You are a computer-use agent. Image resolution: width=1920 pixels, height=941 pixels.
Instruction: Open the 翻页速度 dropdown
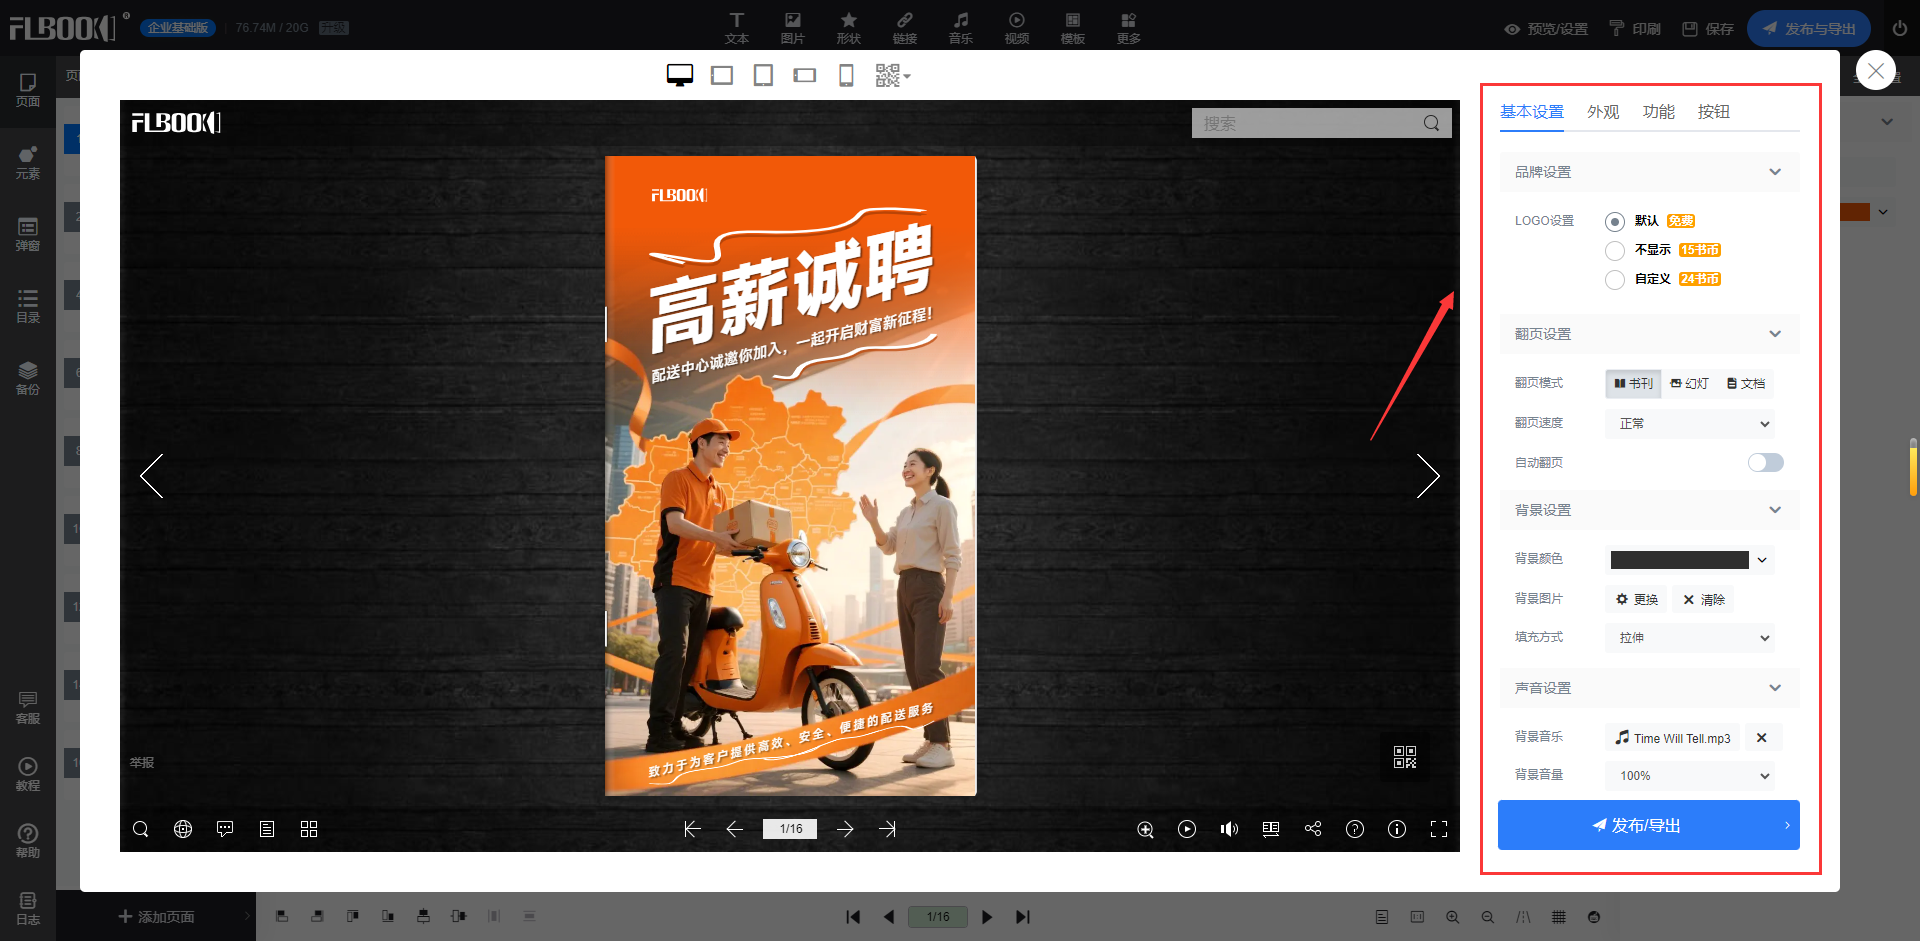click(x=1690, y=424)
